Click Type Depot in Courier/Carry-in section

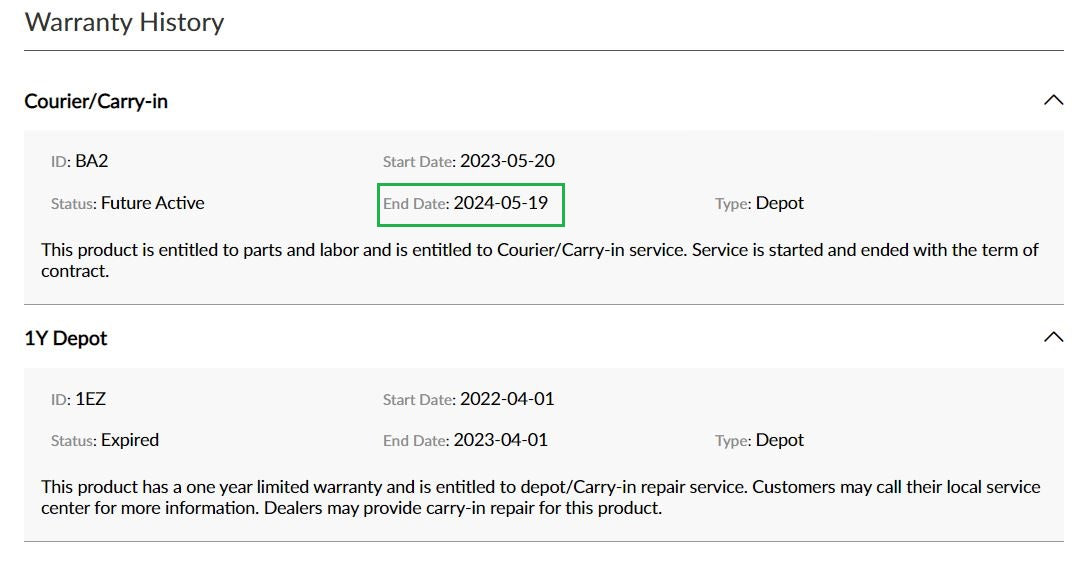(x=759, y=203)
